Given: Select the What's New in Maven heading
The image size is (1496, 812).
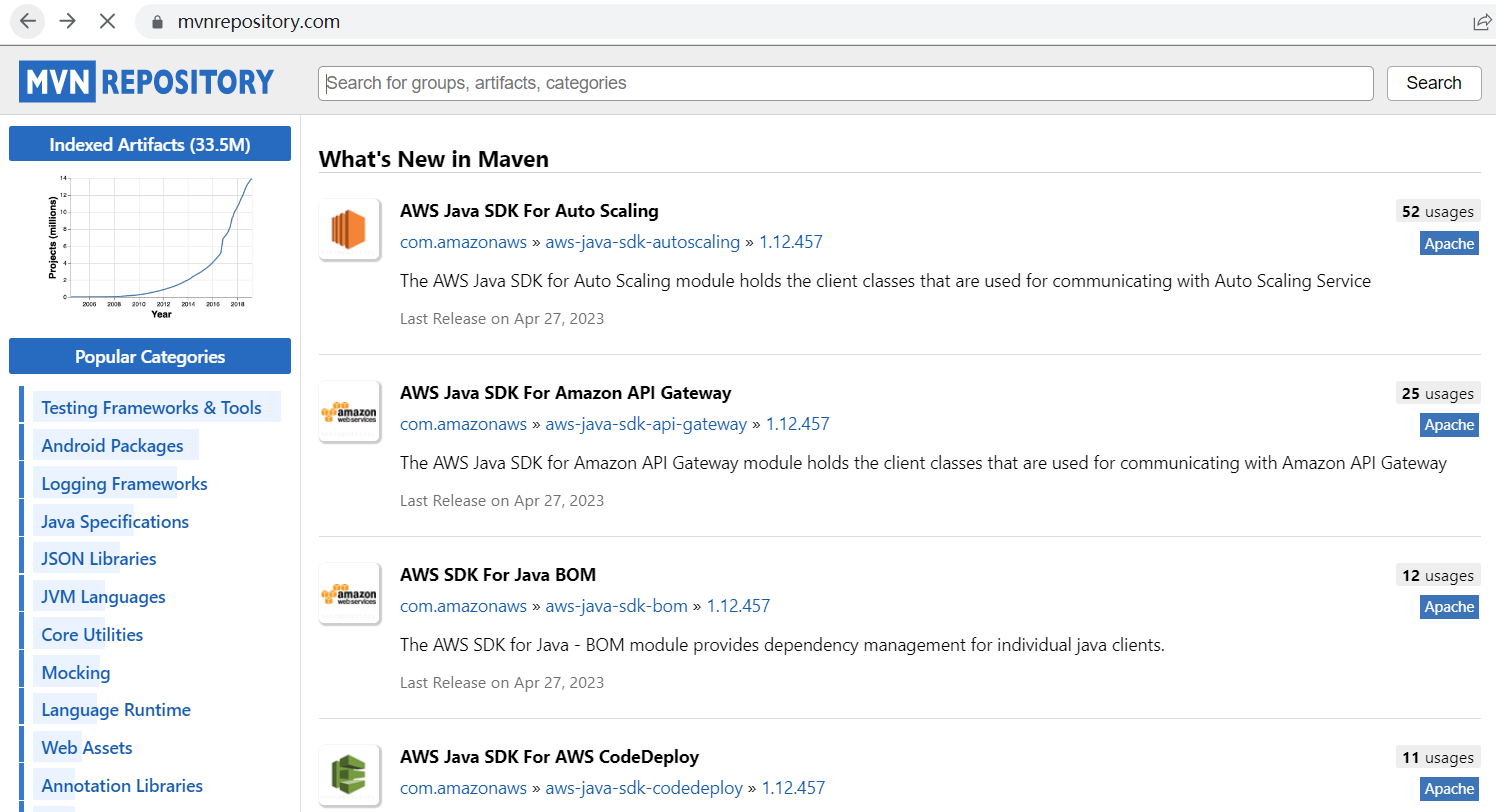Looking at the screenshot, I should point(434,159).
